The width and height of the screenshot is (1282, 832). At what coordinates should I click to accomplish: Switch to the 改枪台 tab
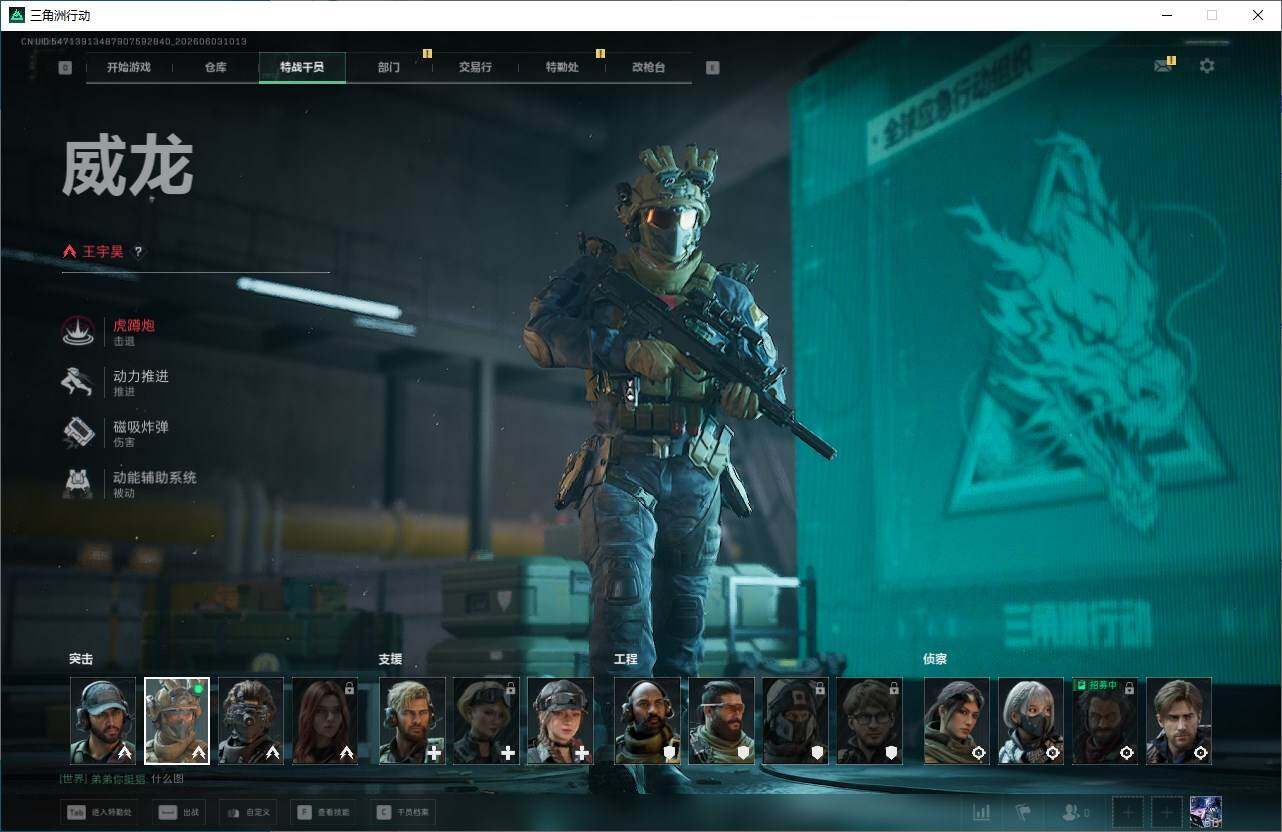point(648,68)
